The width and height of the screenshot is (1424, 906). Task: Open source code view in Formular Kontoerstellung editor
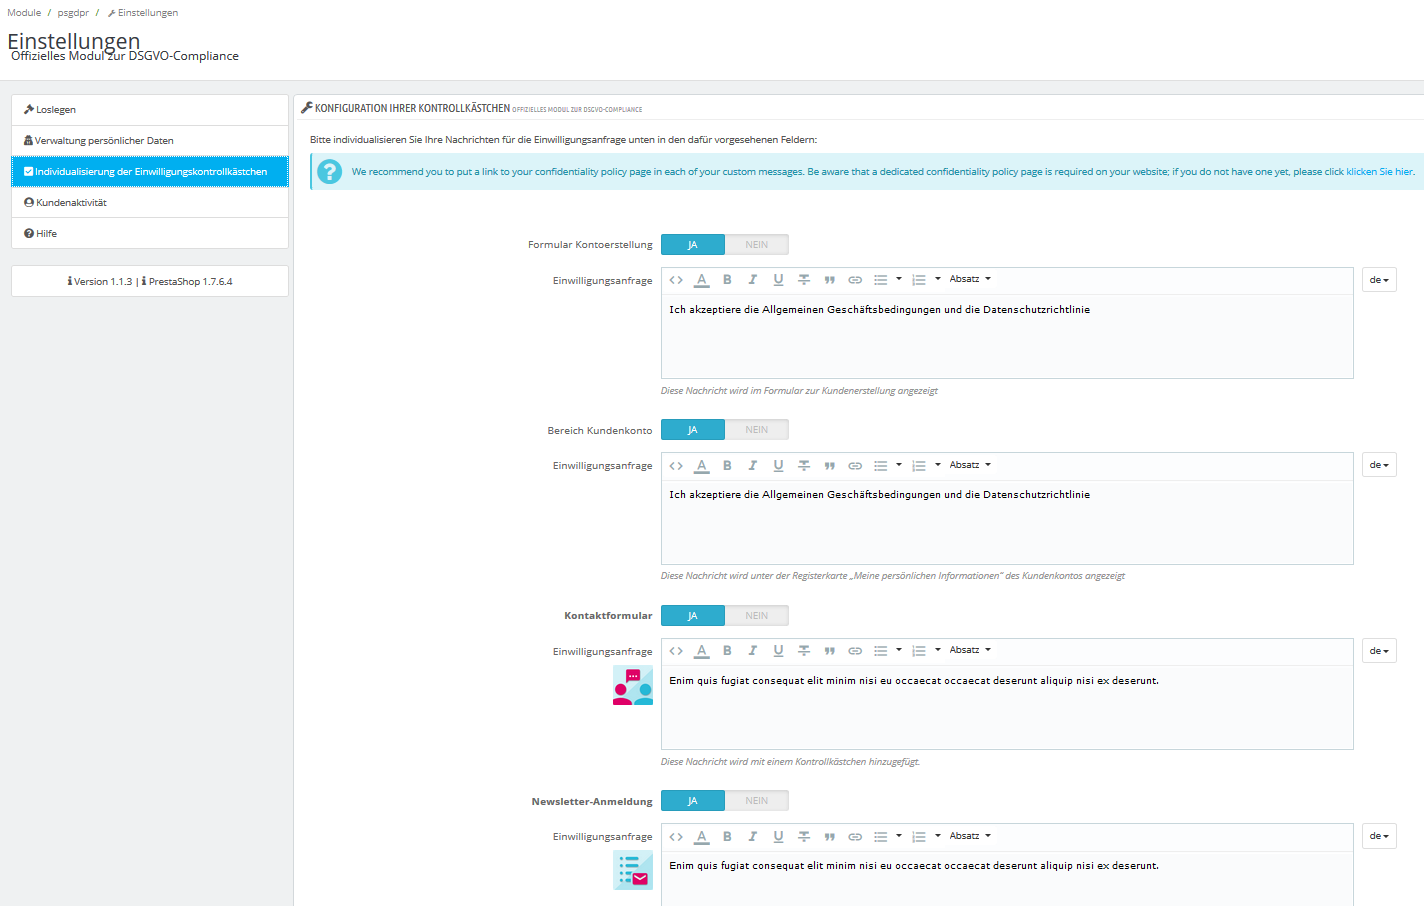coord(676,280)
